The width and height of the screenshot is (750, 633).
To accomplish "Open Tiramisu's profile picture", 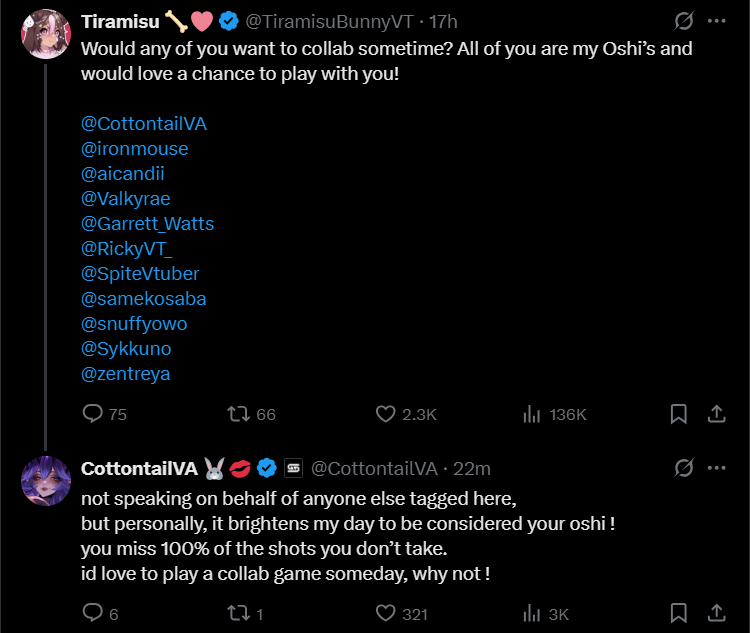I will tap(44, 34).
